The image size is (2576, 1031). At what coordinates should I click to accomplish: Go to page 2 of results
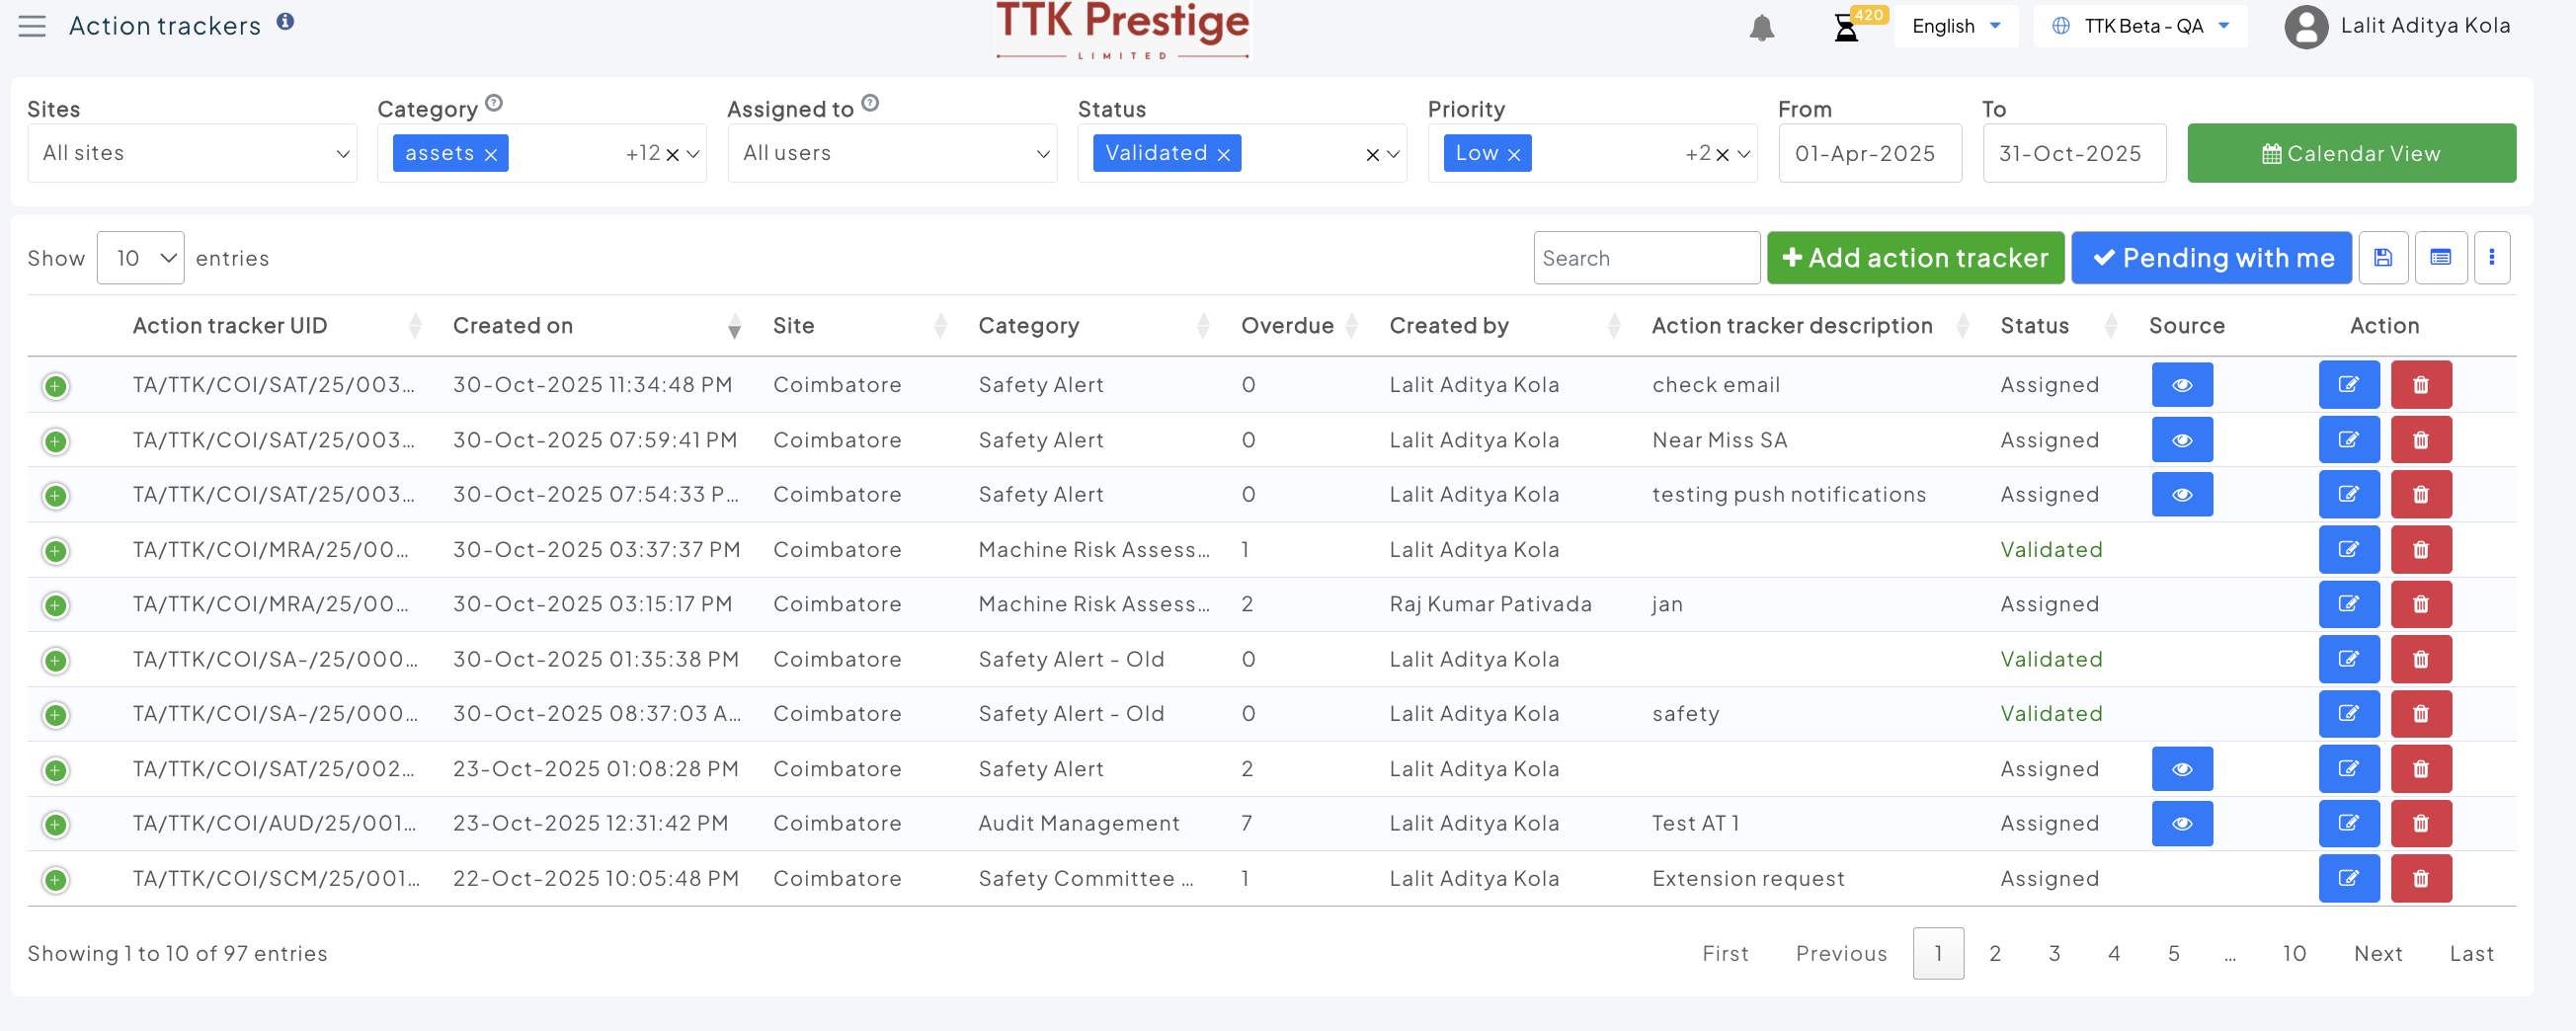(1994, 953)
